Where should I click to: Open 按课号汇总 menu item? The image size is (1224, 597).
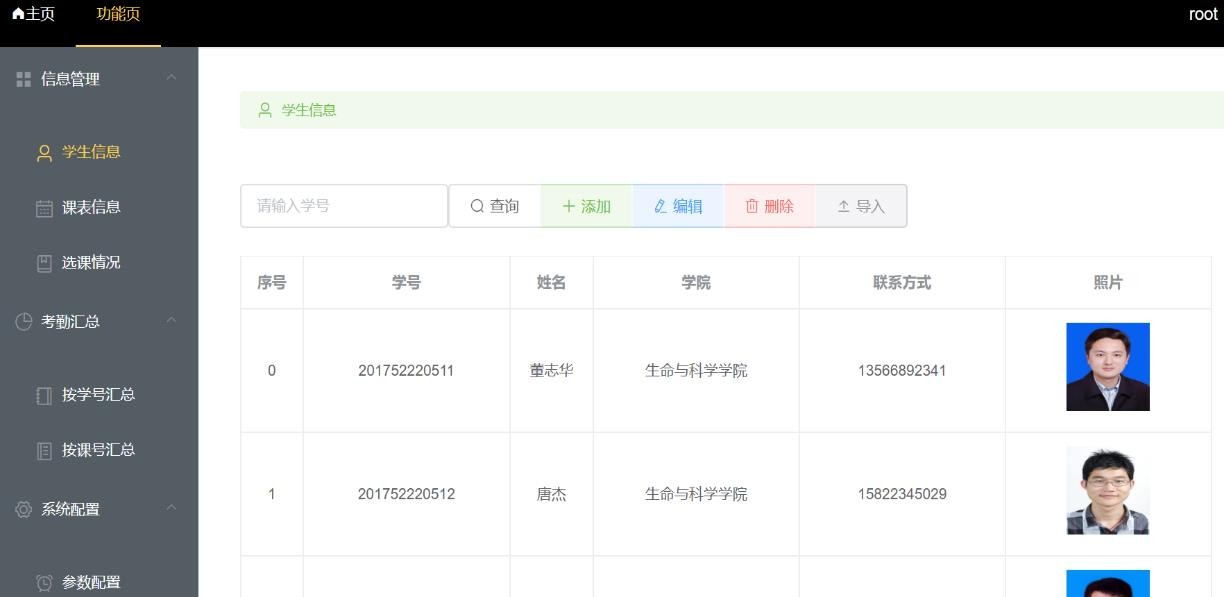[99, 449]
